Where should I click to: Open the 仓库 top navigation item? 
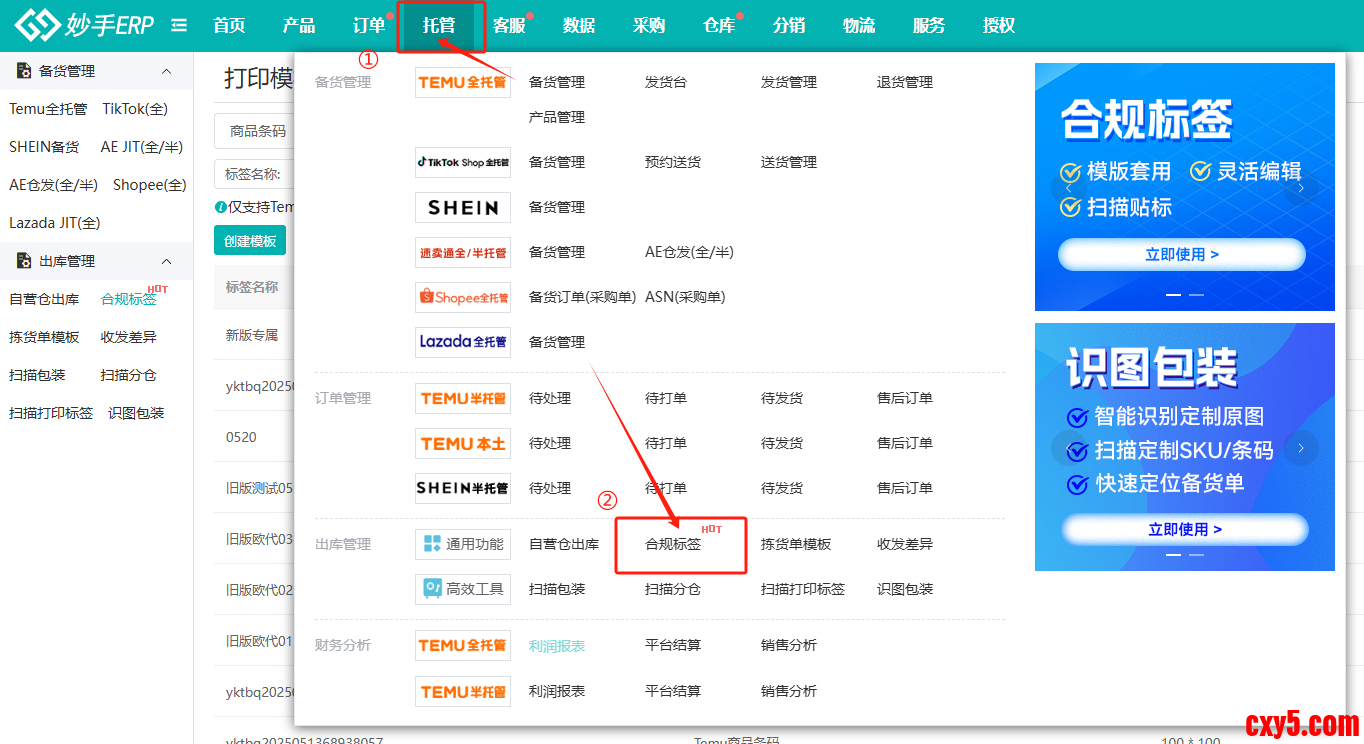click(719, 26)
